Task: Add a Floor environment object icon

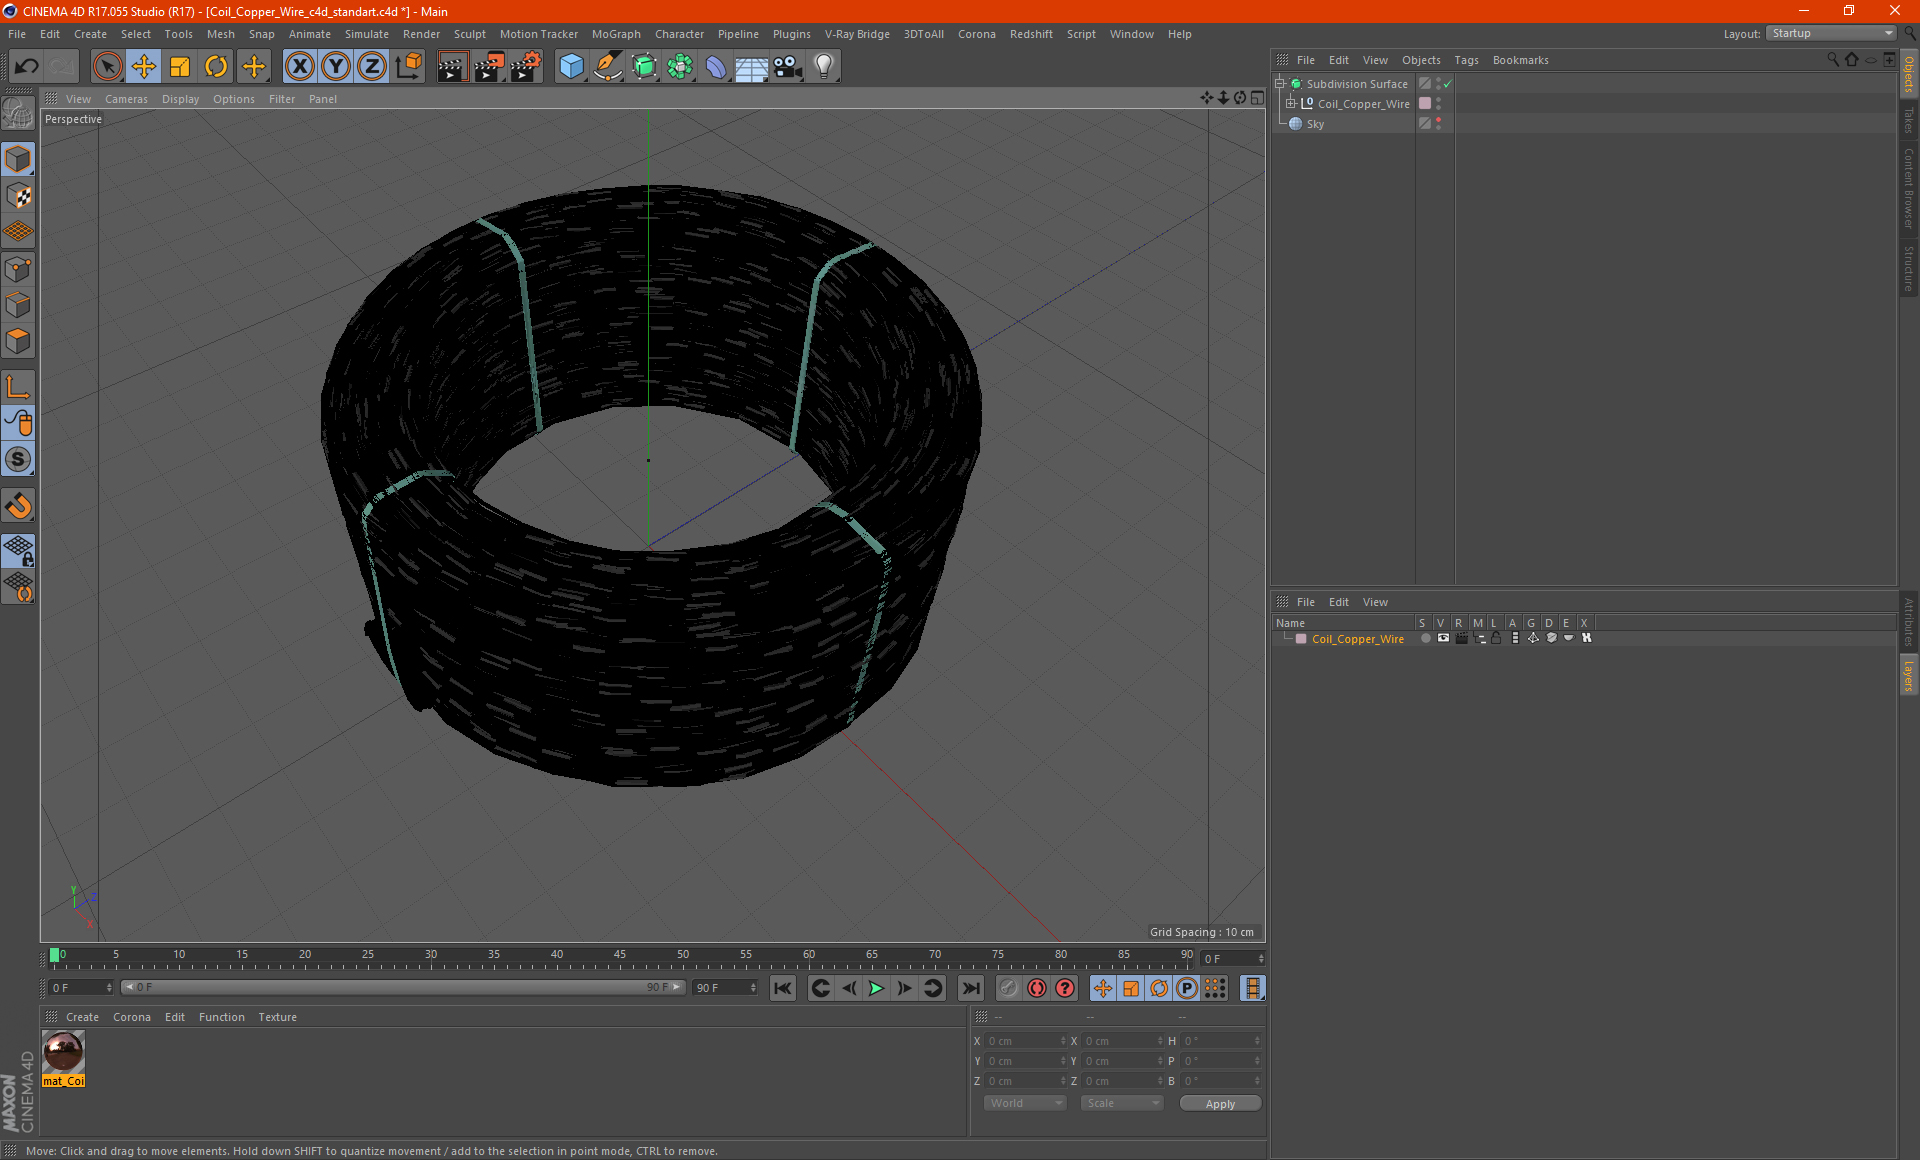Action: coord(752,67)
